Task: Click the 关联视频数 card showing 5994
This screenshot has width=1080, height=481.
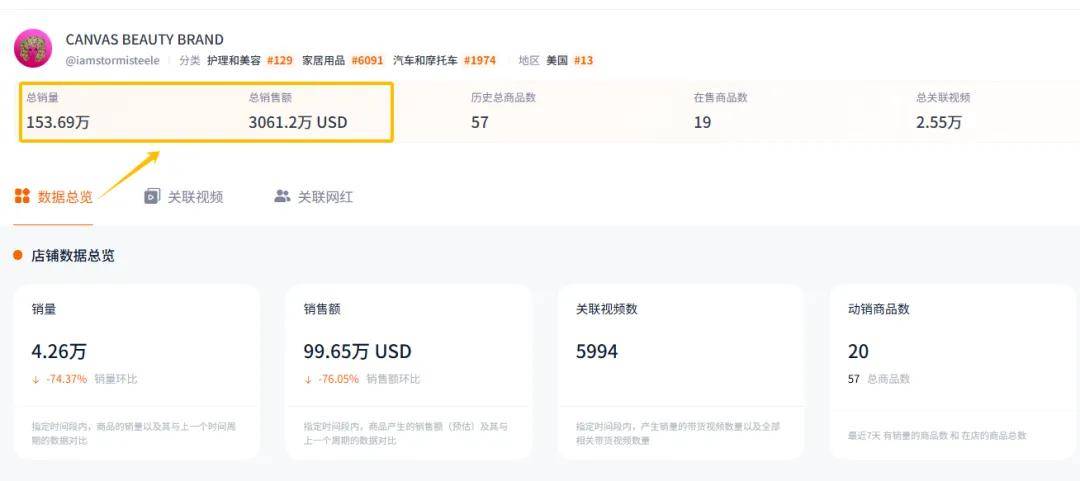Action: (x=680, y=371)
